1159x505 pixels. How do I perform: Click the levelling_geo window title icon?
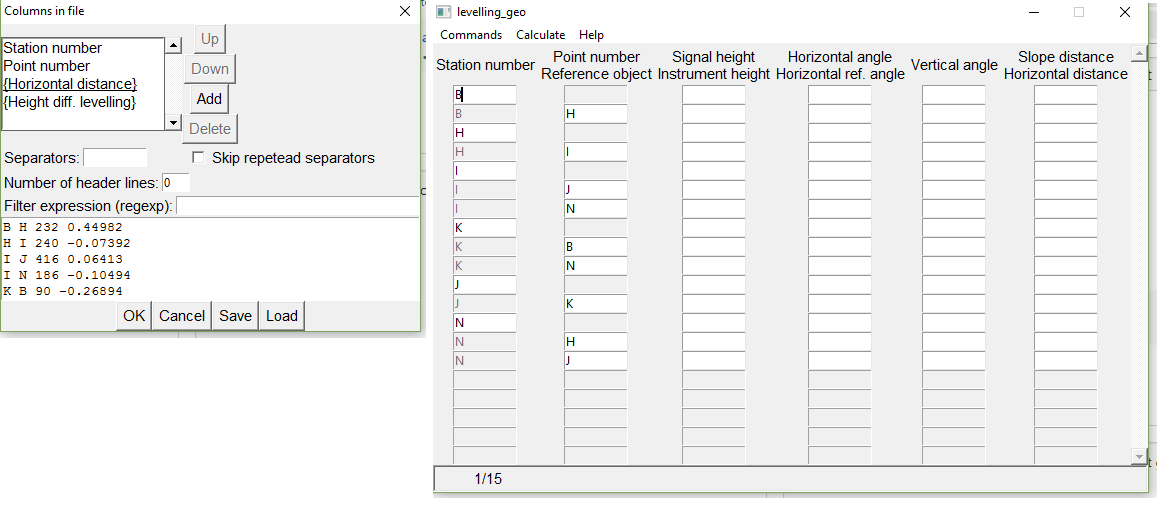pos(443,12)
